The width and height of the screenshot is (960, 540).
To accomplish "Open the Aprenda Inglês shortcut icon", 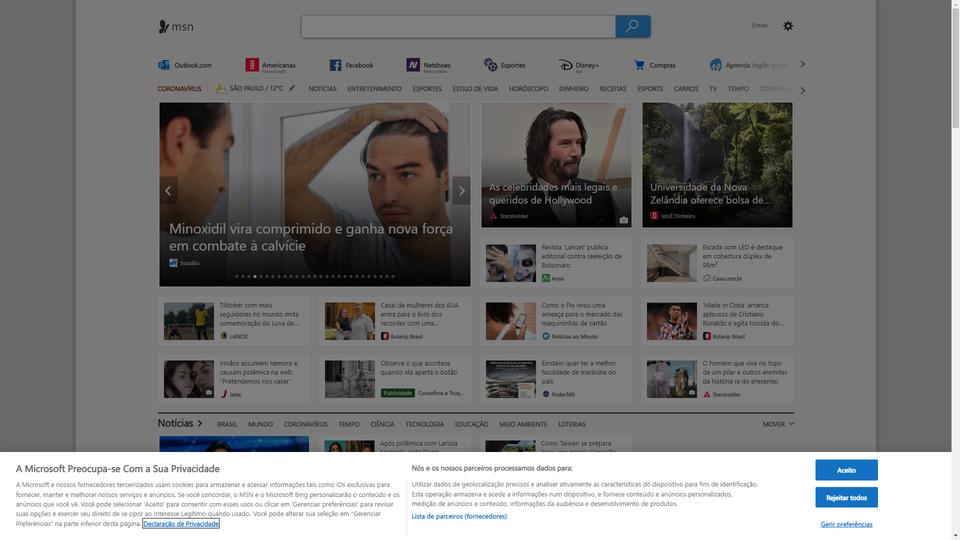I will coord(715,65).
